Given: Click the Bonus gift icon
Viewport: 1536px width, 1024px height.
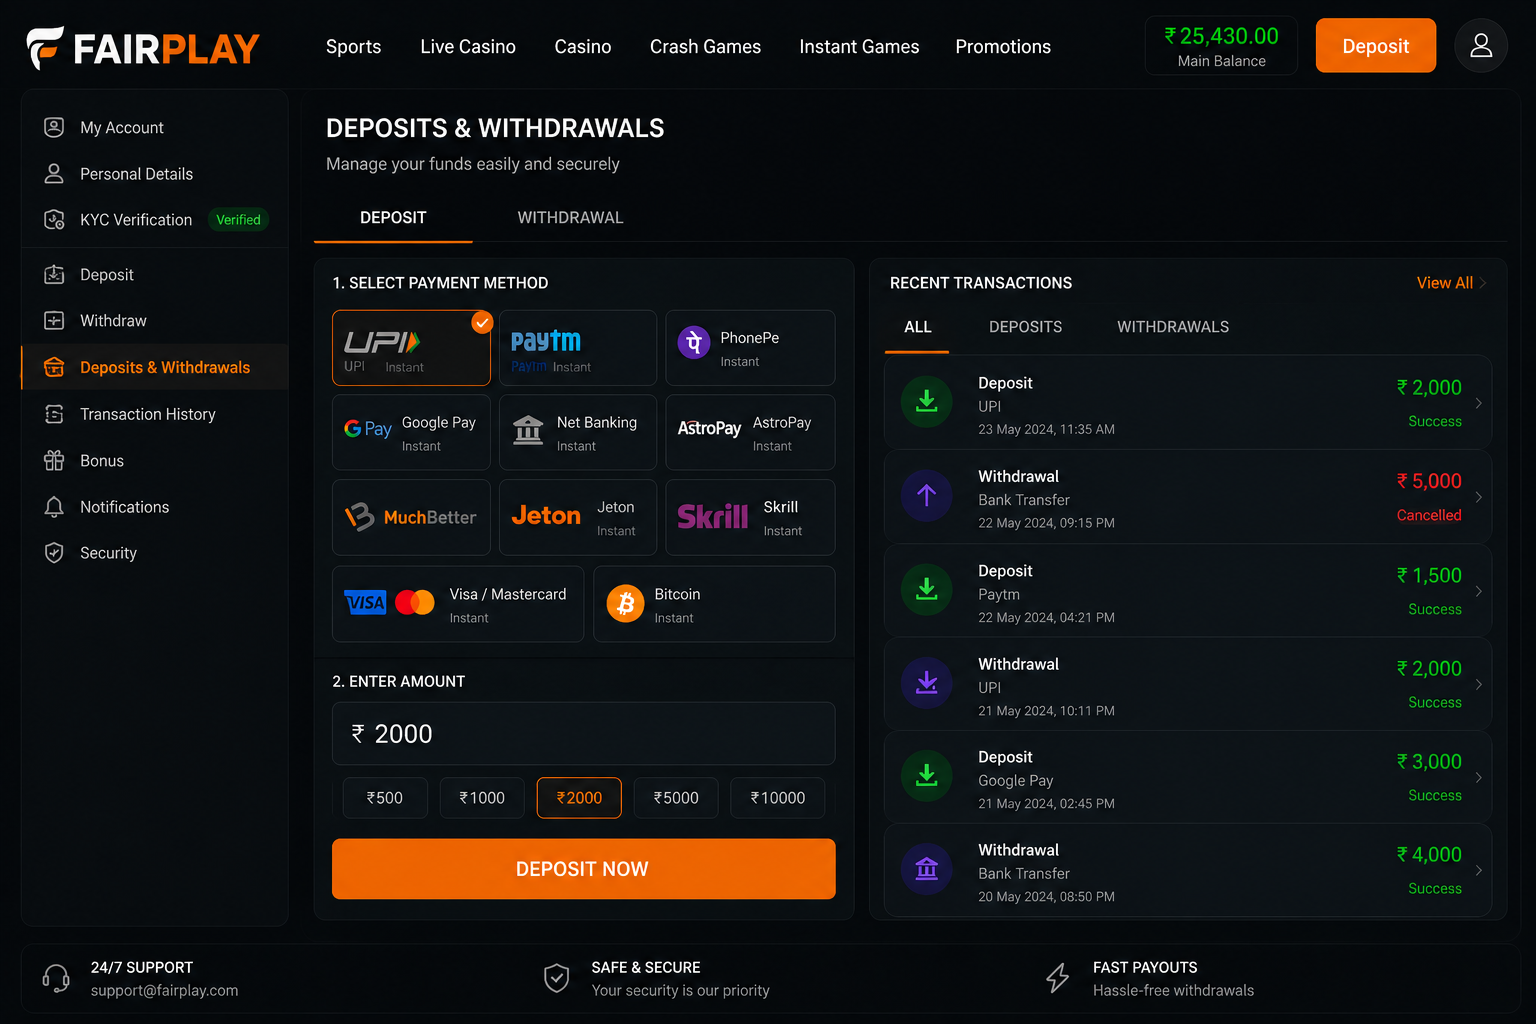Looking at the screenshot, I should click(54, 460).
